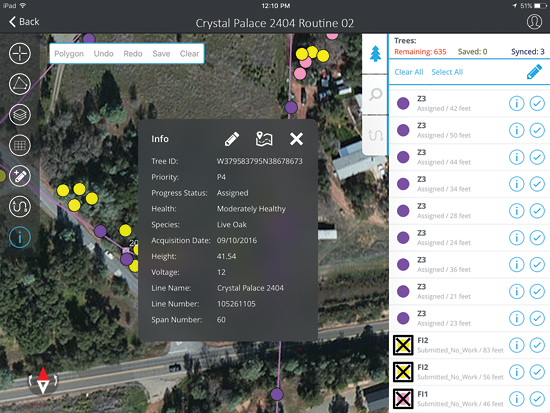Click the pencil edit icon in Info popup
This screenshot has width=550, height=413.
pyautogui.click(x=232, y=139)
